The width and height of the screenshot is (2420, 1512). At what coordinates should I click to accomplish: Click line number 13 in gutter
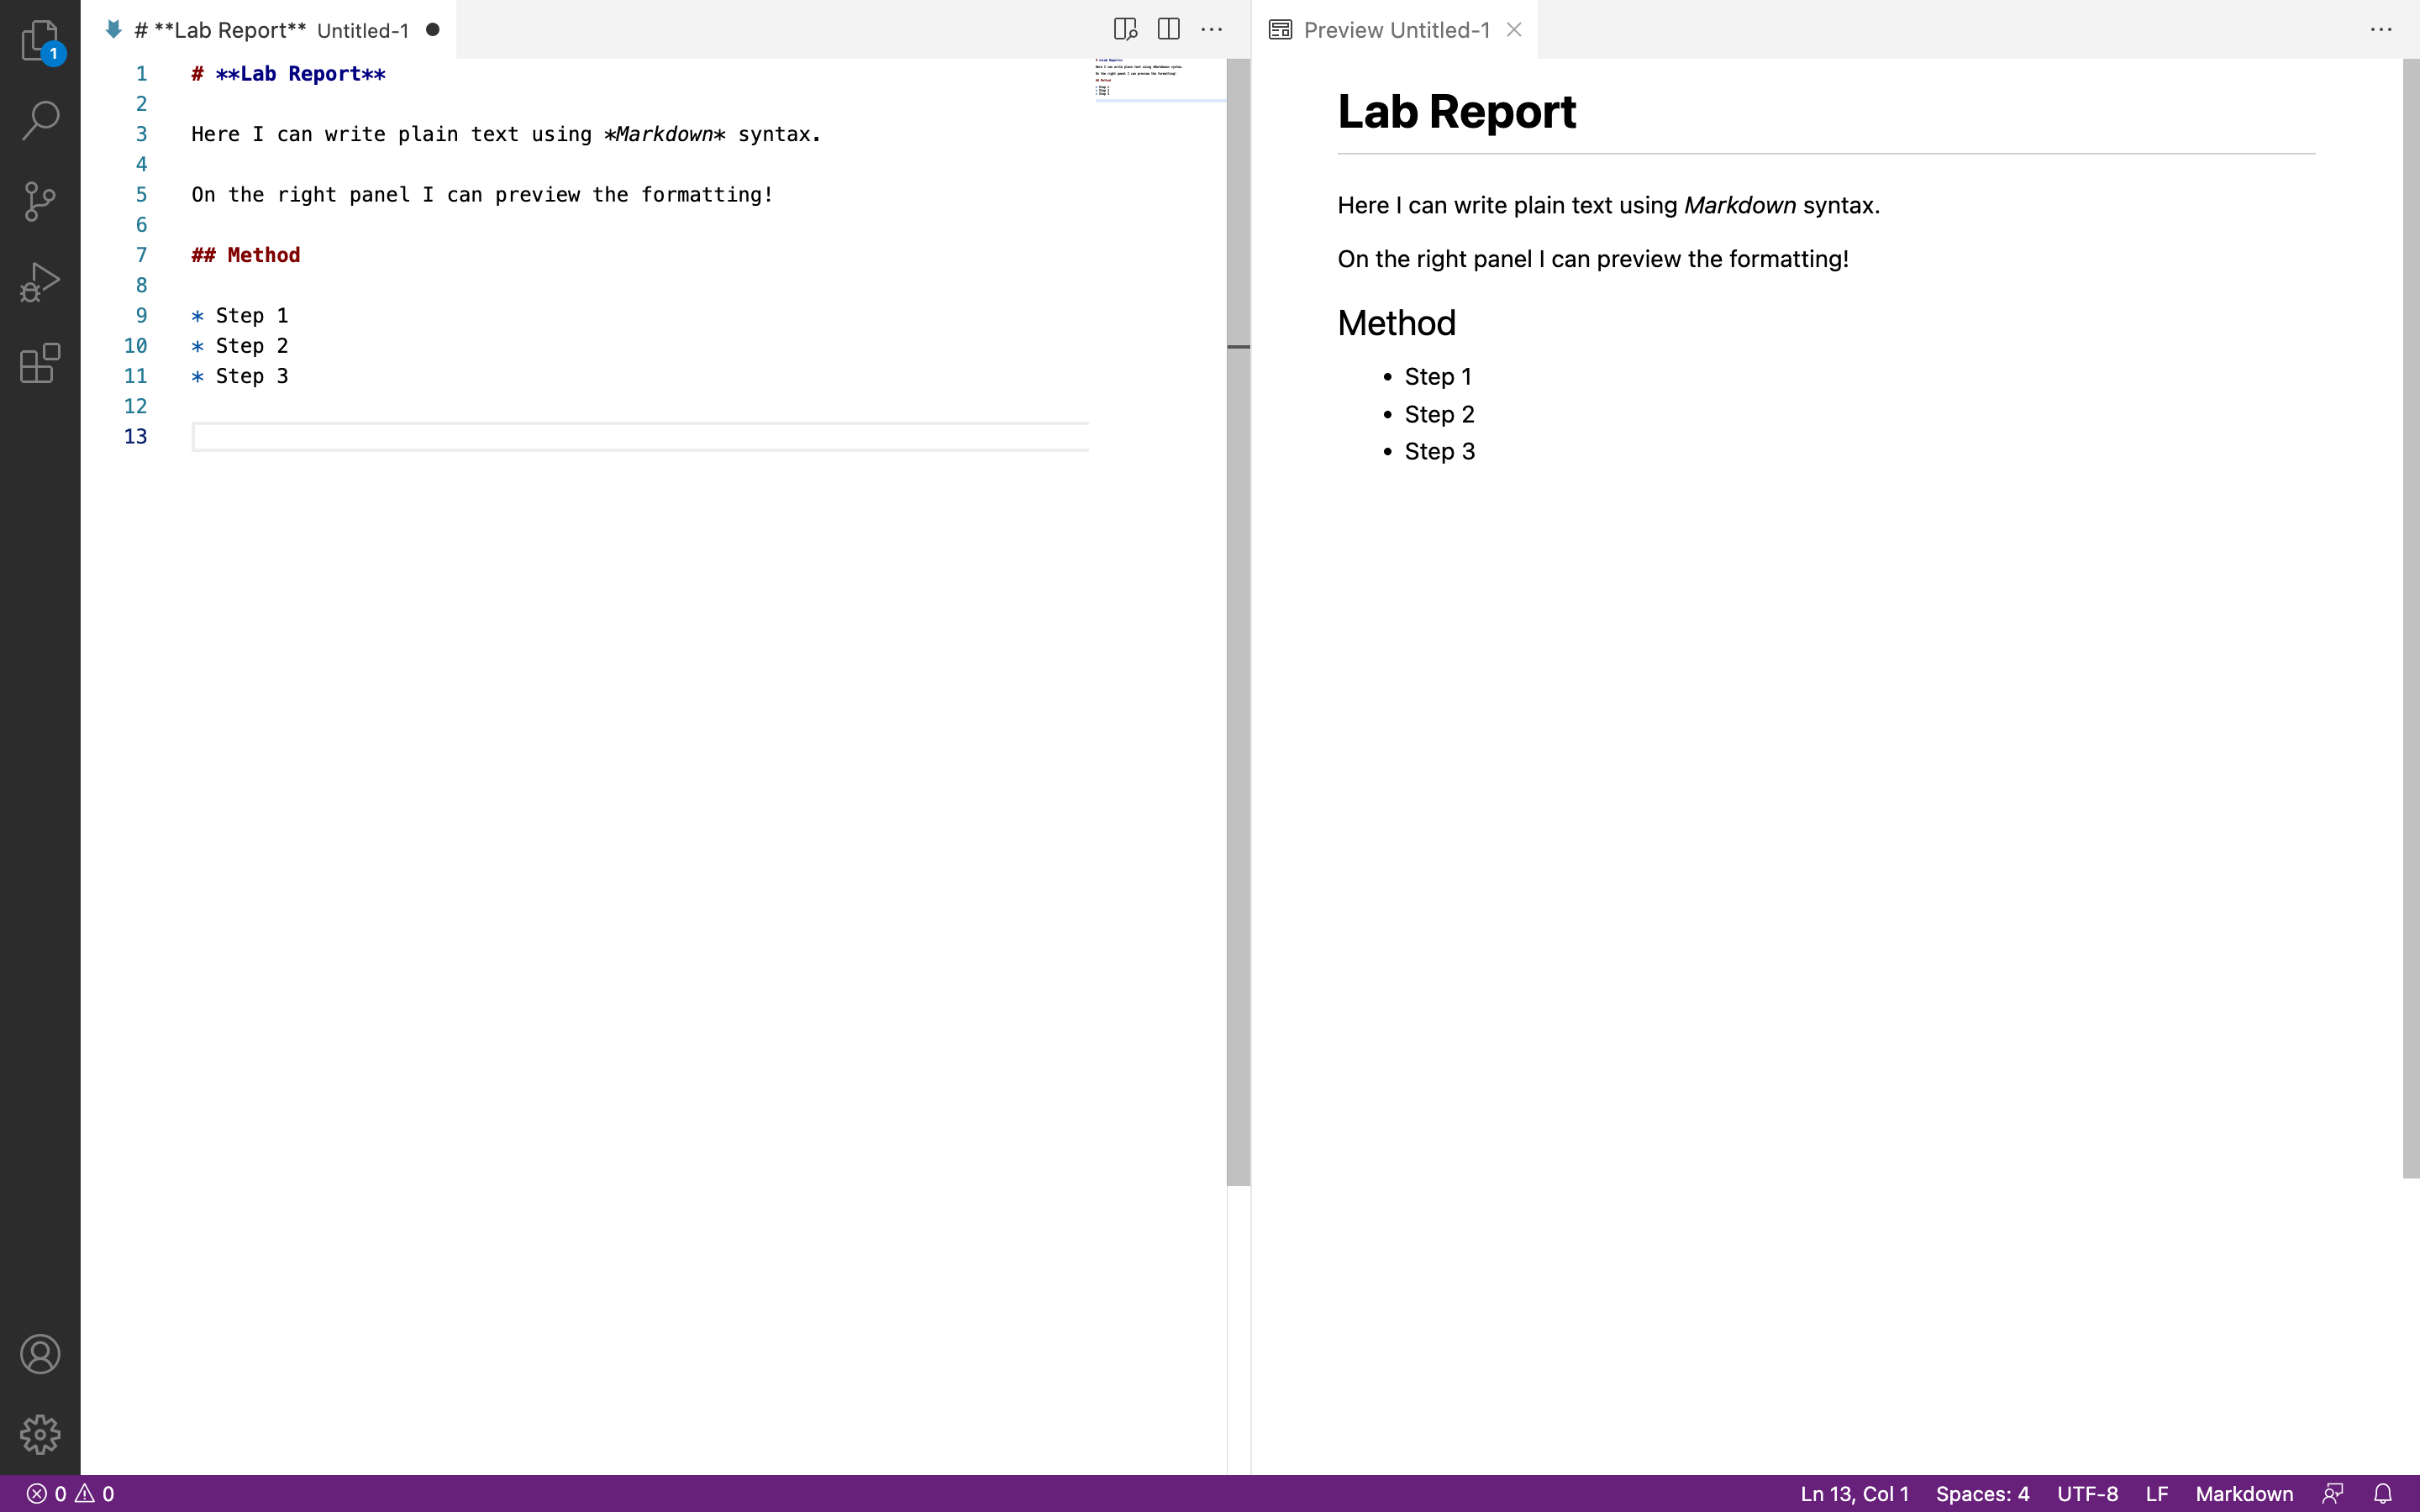point(135,436)
